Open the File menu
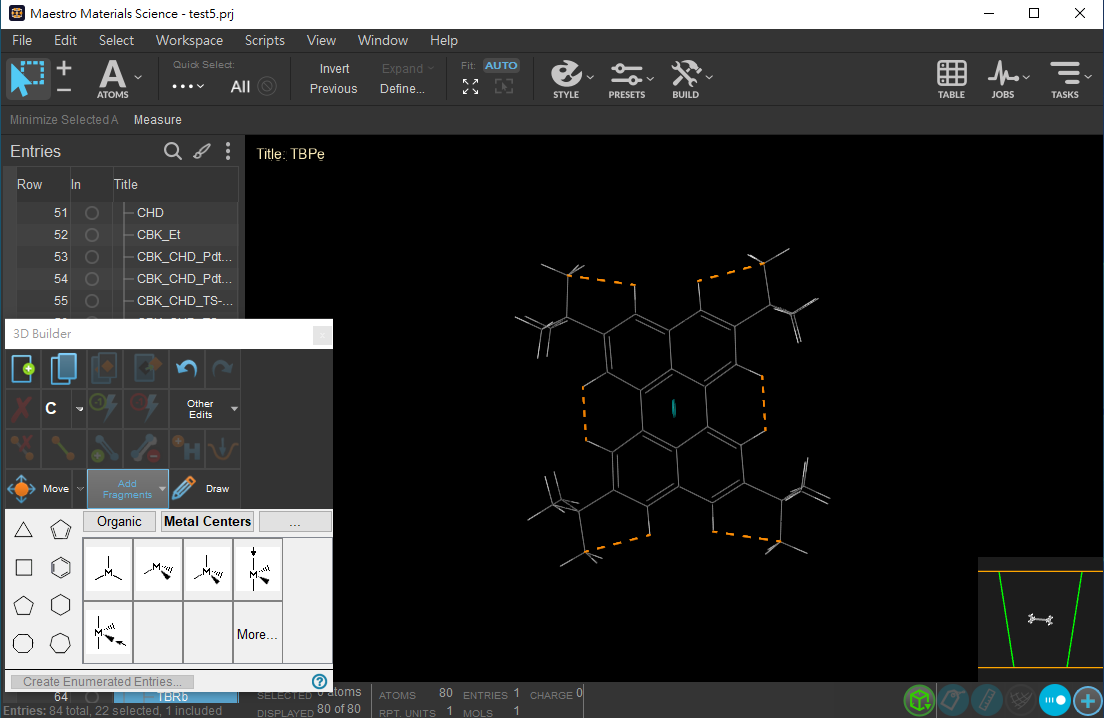Image resolution: width=1104 pixels, height=718 pixels. click(22, 40)
